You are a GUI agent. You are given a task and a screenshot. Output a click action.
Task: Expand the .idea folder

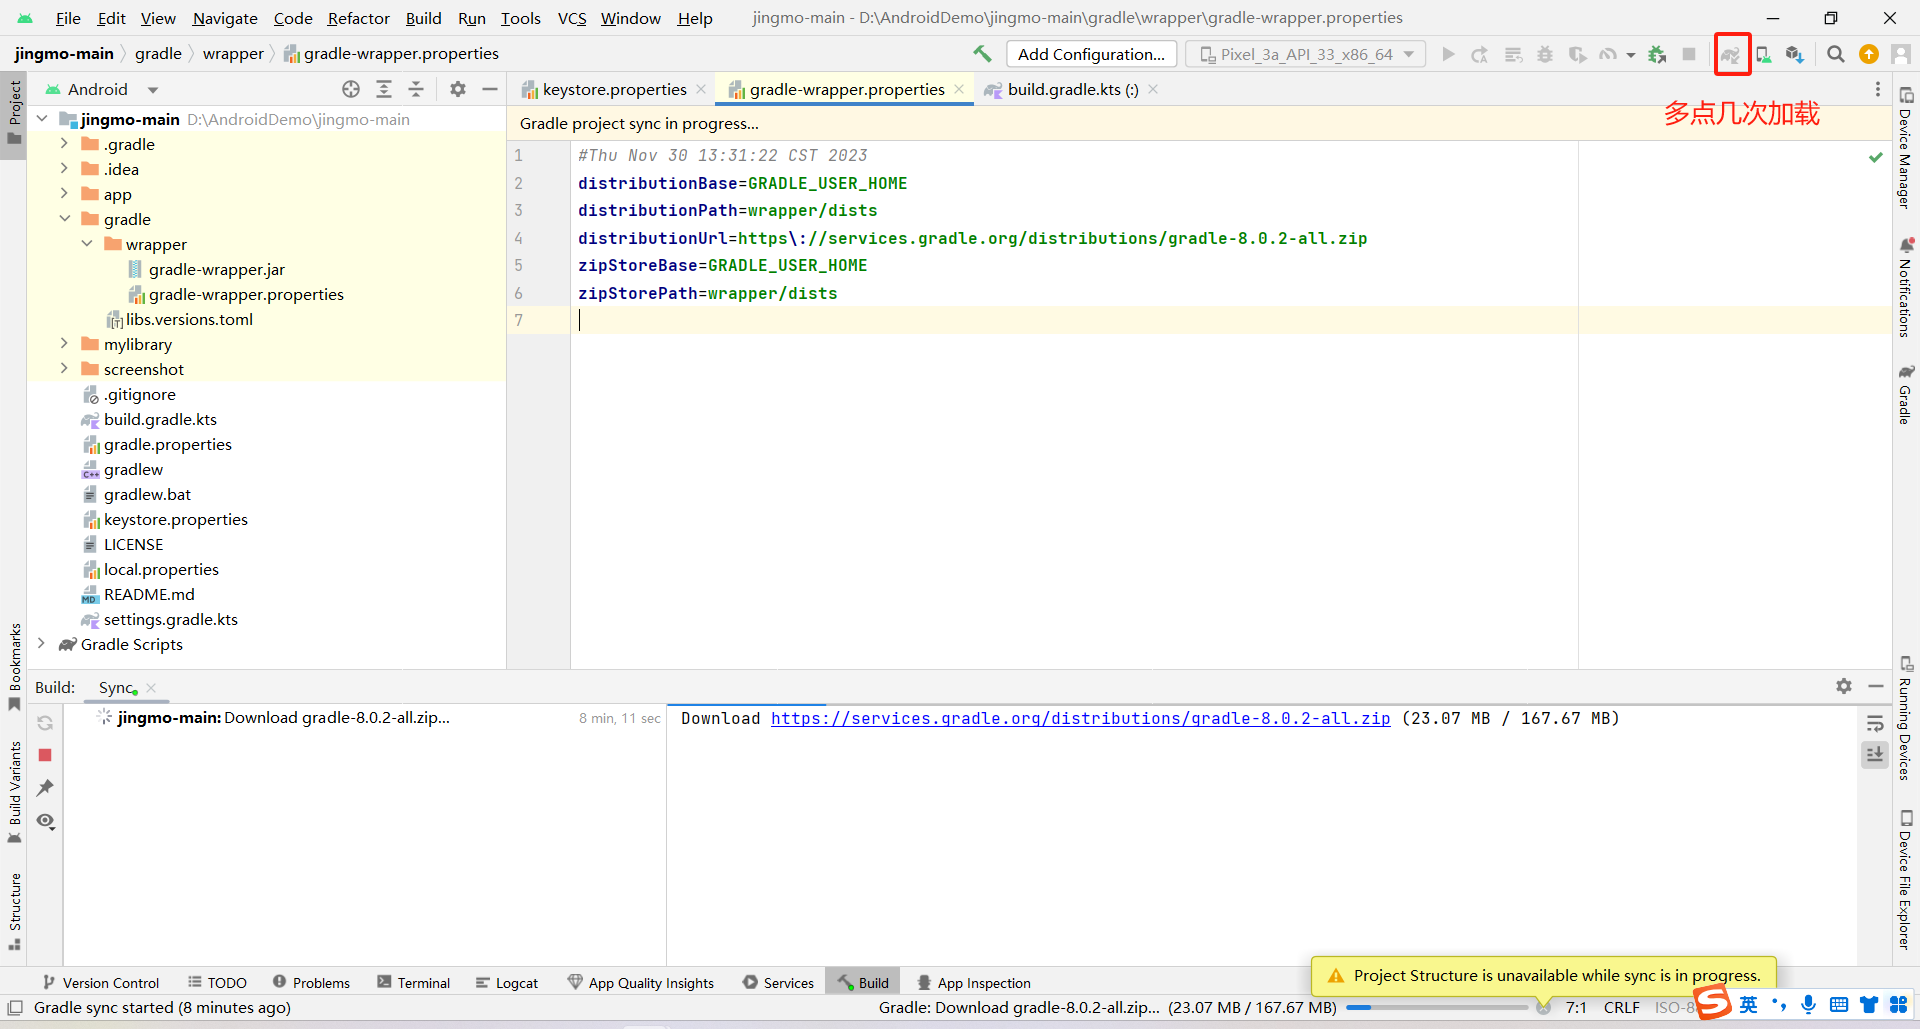(x=64, y=169)
